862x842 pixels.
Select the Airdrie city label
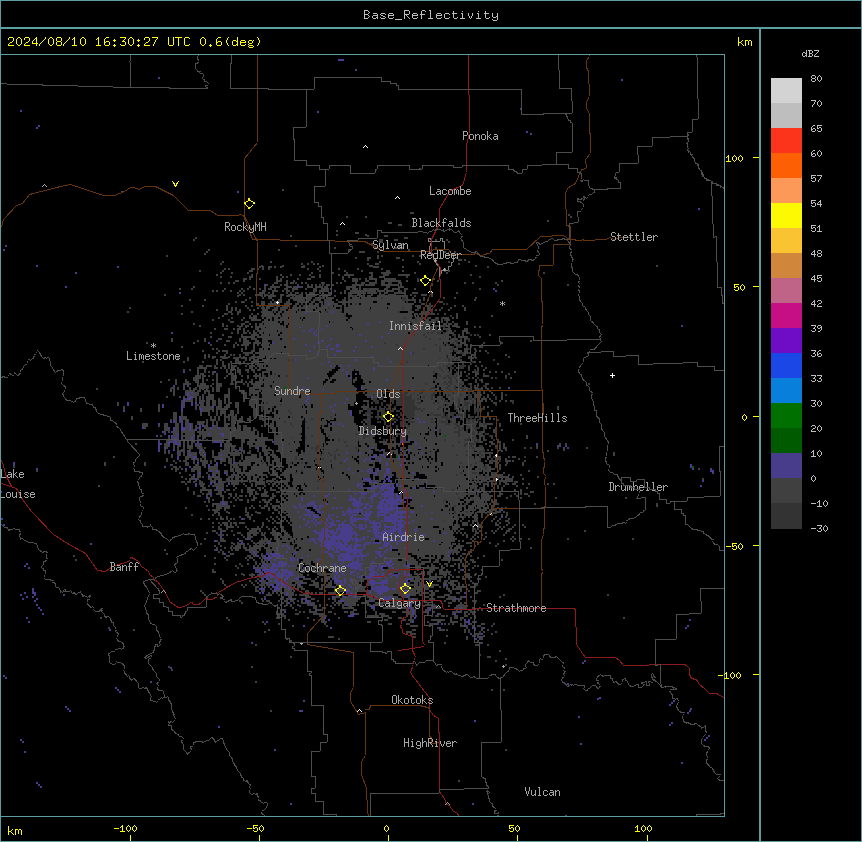404,537
